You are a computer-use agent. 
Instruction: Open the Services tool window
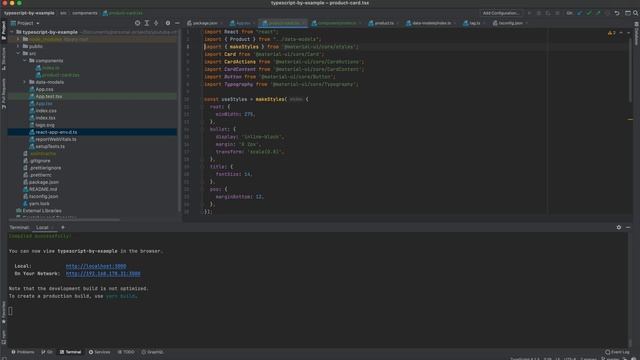tap(100, 352)
